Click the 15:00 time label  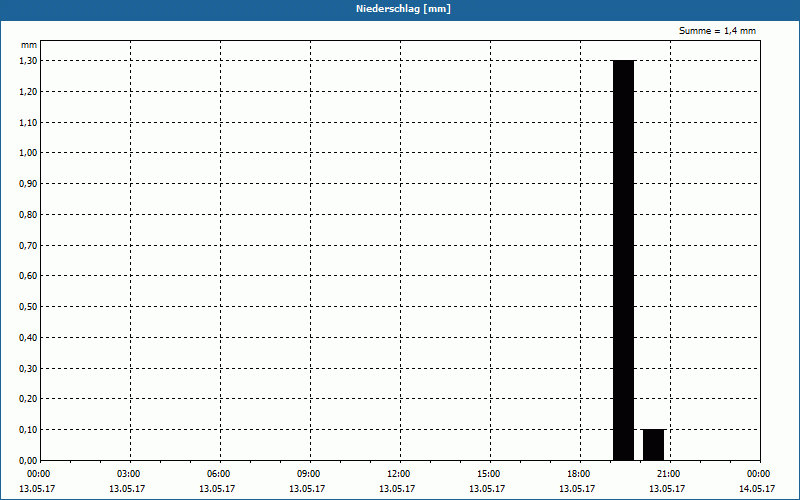490,474
